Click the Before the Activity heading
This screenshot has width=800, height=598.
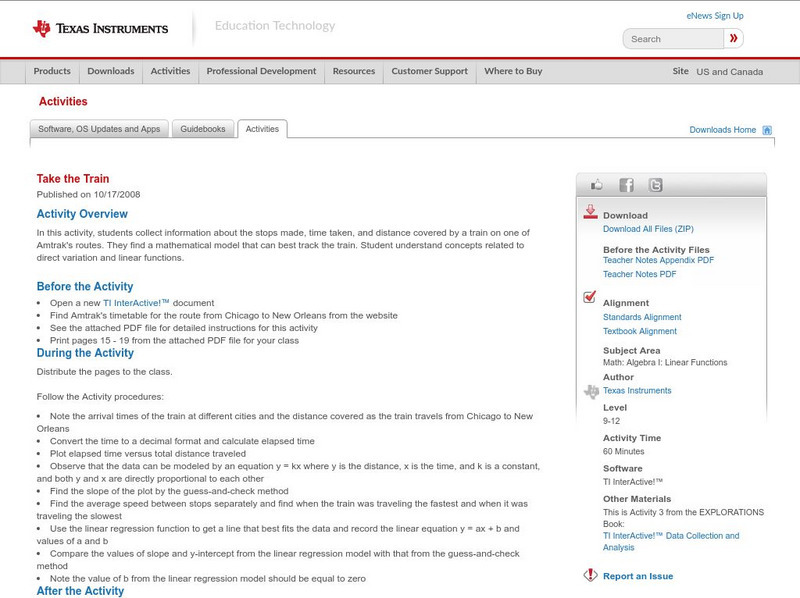85,287
